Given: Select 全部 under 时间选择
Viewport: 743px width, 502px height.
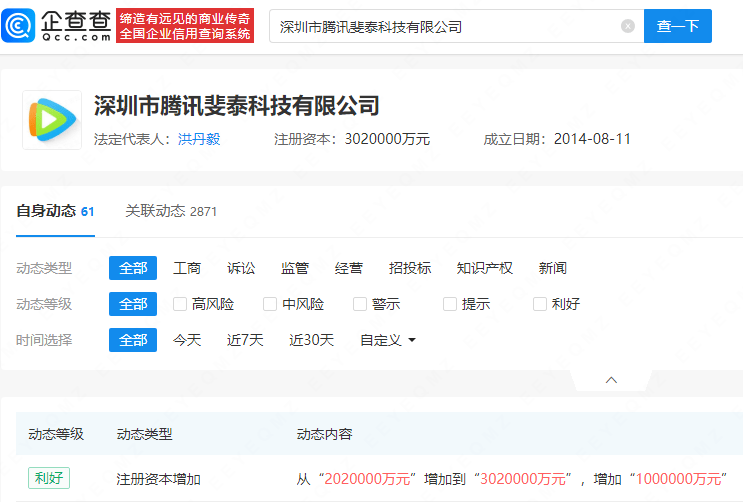Looking at the screenshot, I should pos(133,340).
